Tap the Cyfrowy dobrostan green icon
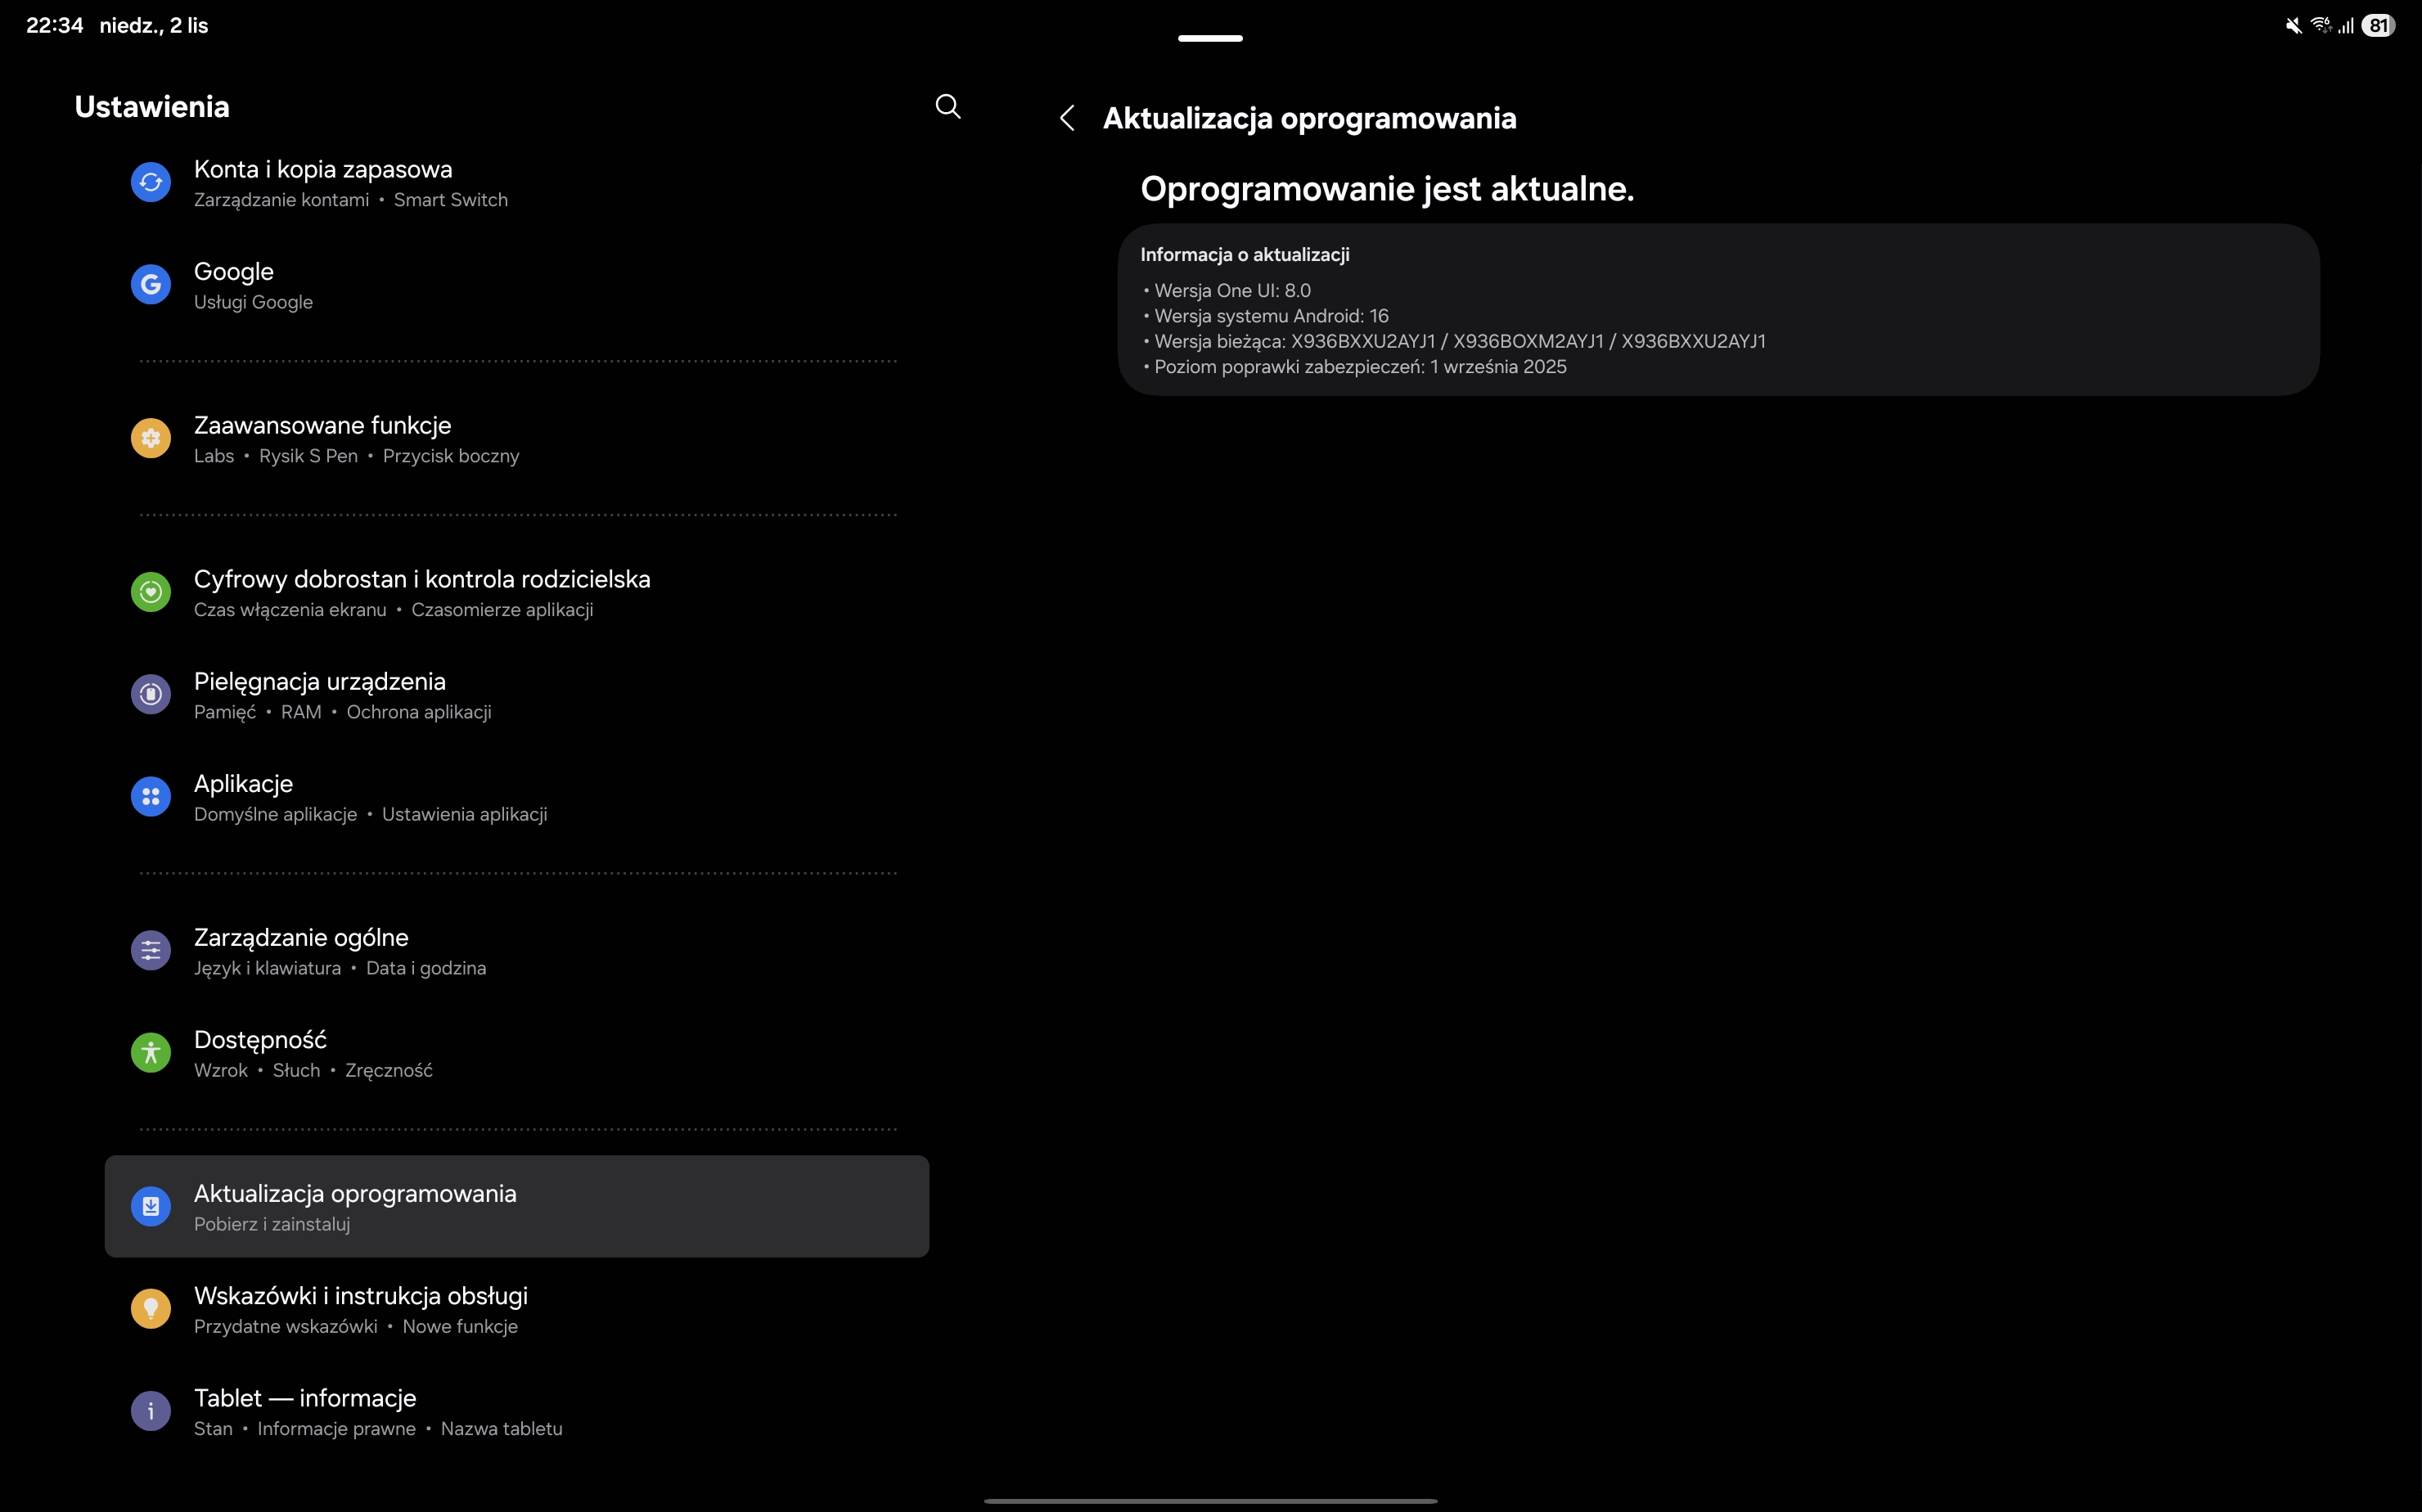 coord(151,592)
